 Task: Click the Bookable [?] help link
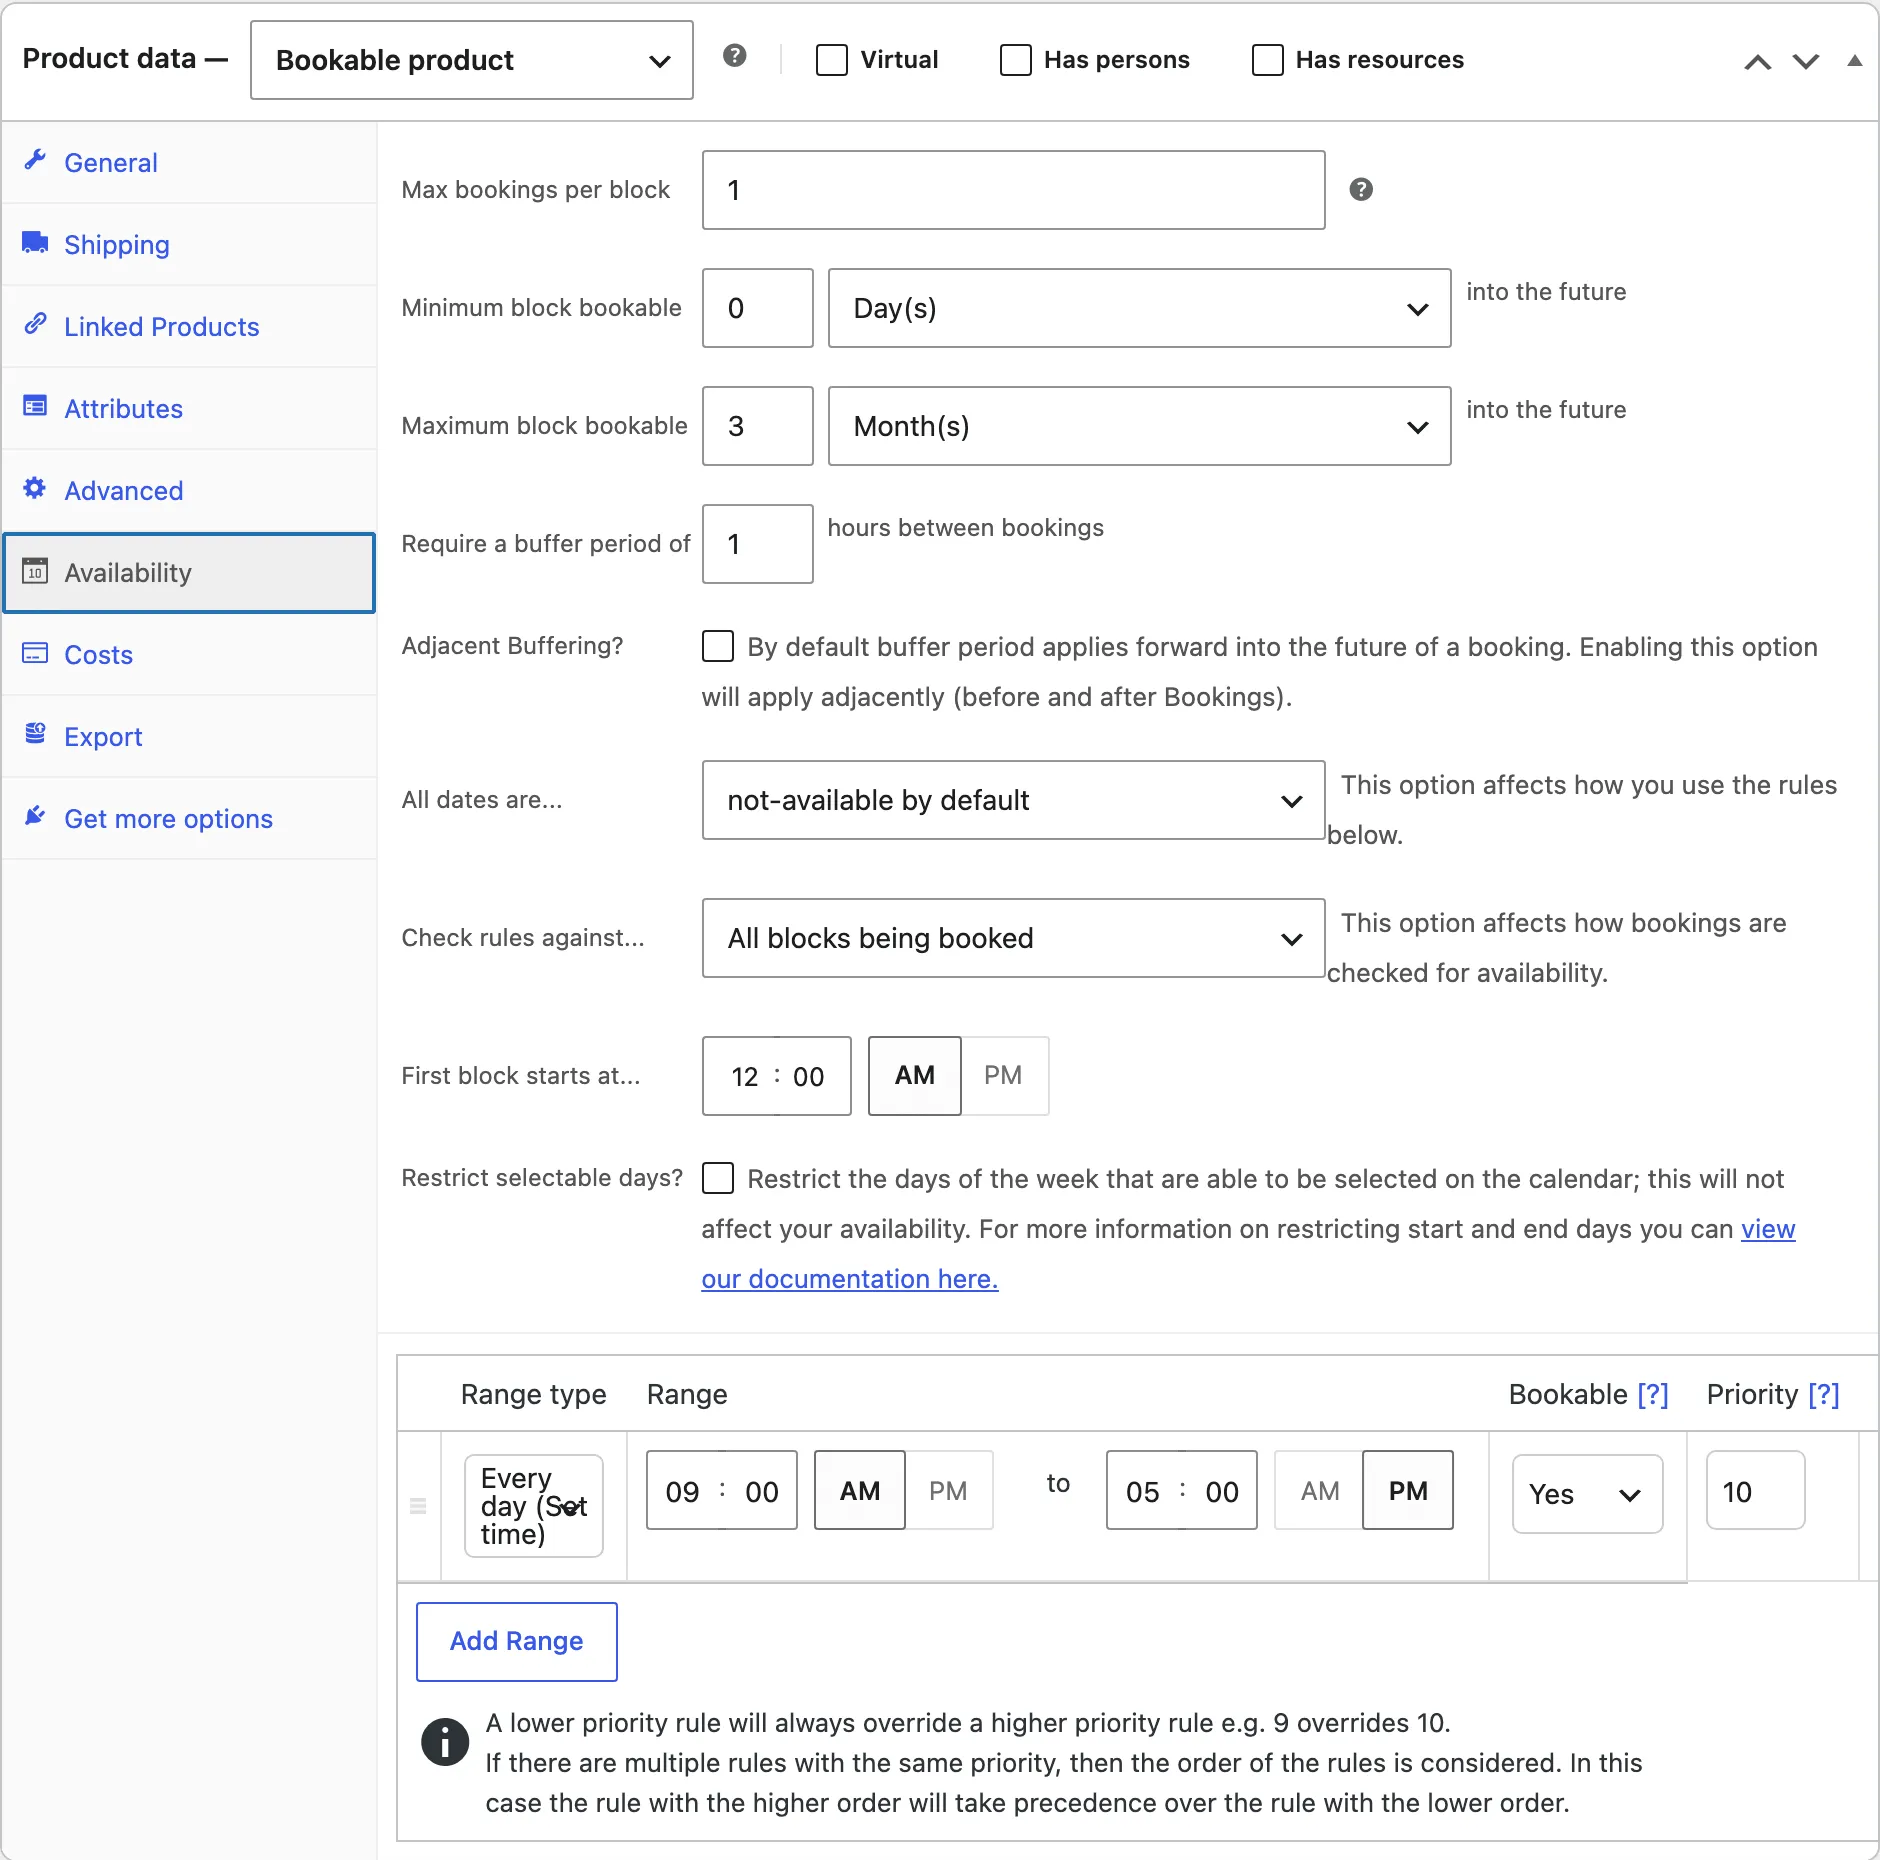coord(1653,1394)
